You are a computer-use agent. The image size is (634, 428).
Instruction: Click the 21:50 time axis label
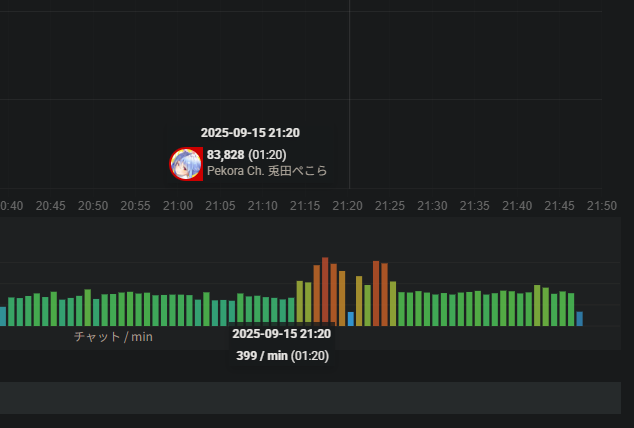(602, 206)
